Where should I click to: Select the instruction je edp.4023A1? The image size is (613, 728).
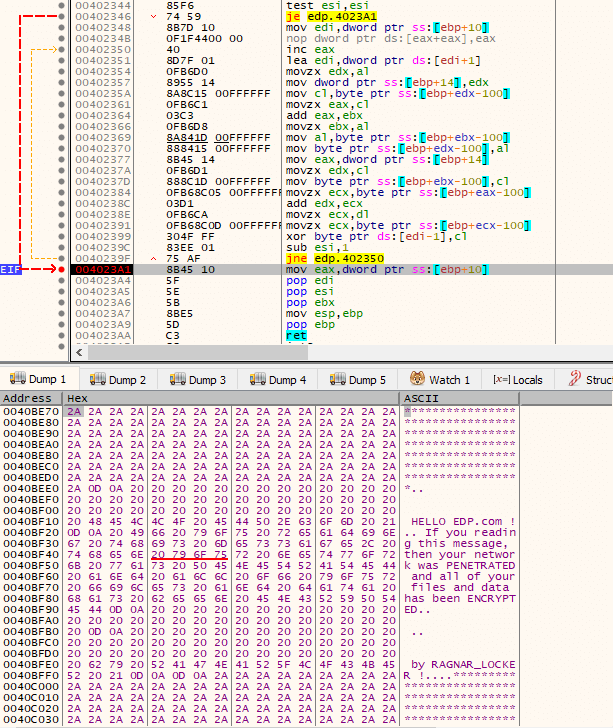[332, 16]
